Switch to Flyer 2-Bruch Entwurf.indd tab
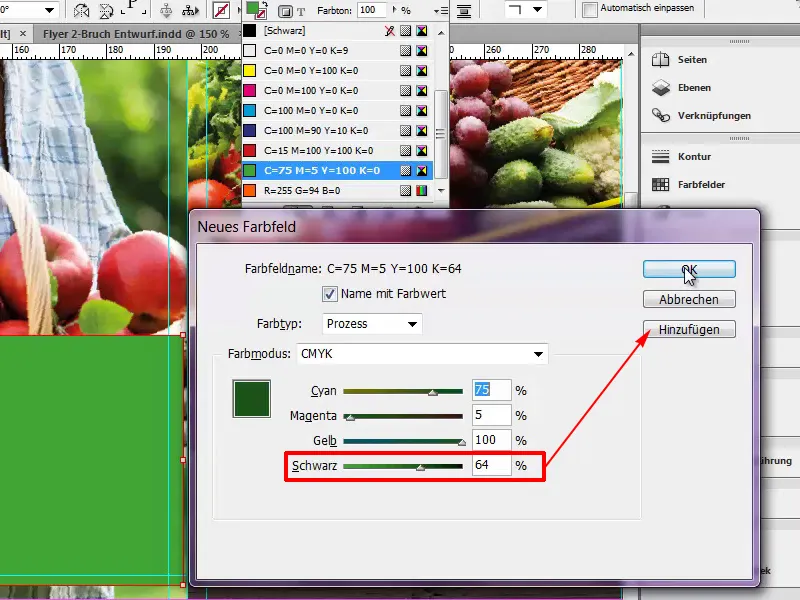This screenshot has width=800, height=600. (x=136, y=34)
